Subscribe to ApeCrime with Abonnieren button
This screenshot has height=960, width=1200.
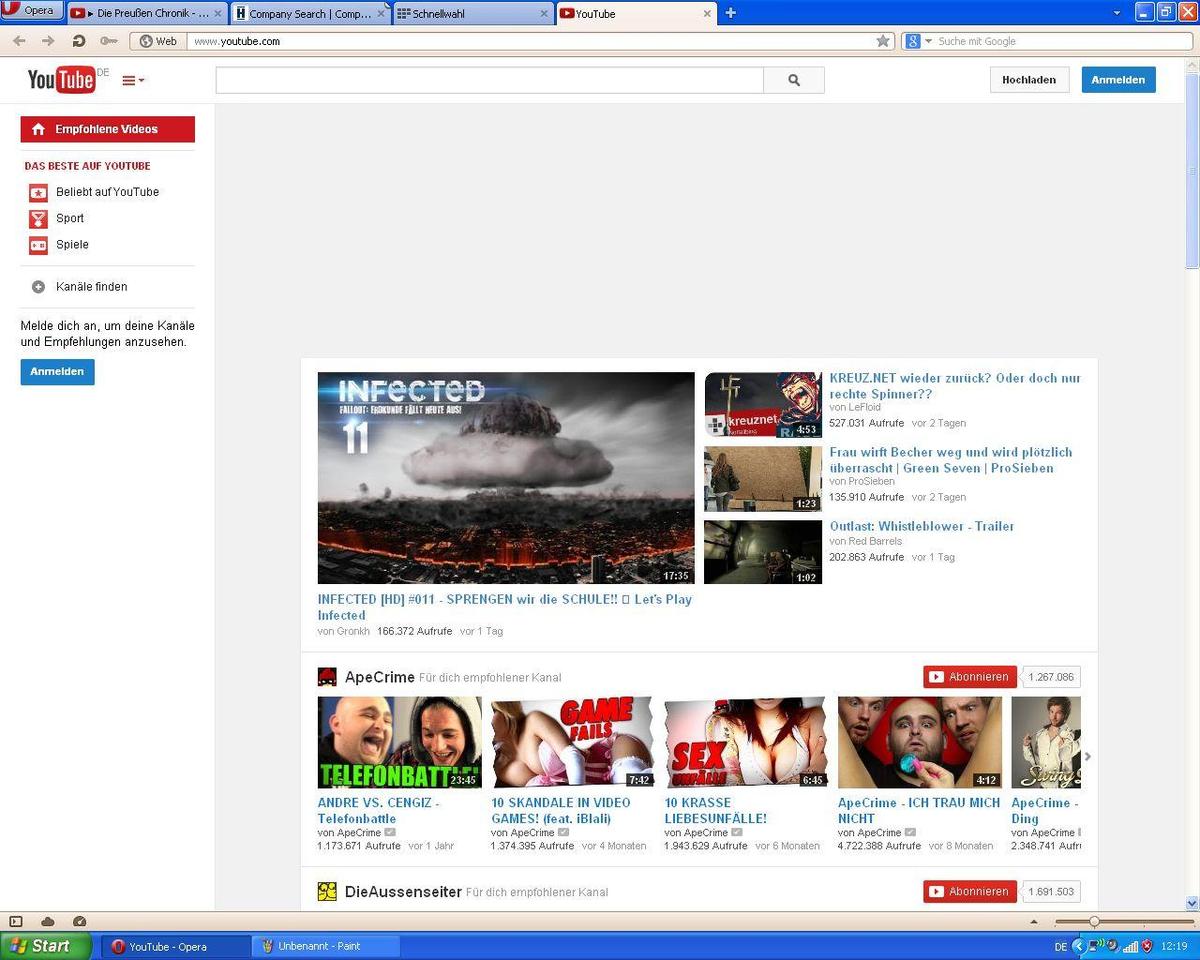[x=970, y=677]
